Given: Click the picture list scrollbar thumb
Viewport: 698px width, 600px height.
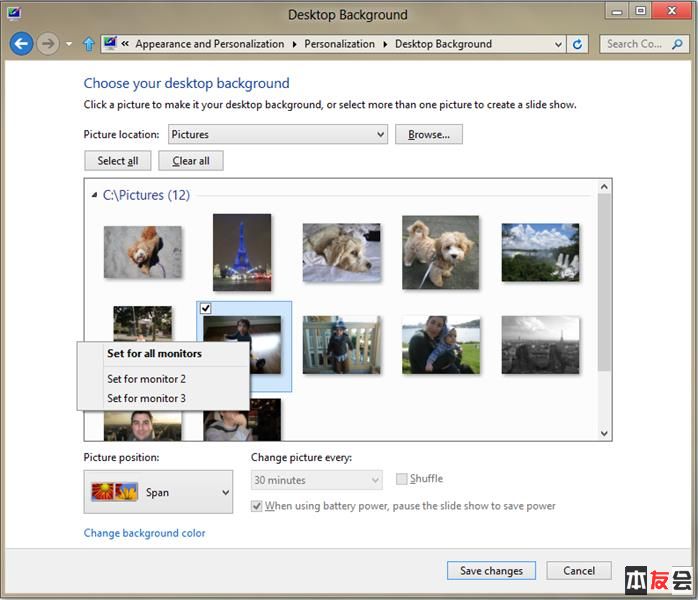Looking at the screenshot, I should pyautogui.click(x=604, y=283).
